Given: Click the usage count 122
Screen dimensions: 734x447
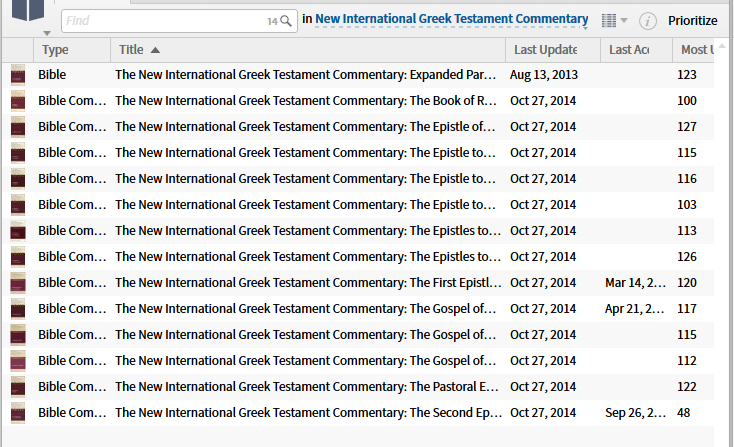Looking at the screenshot, I should tap(687, 387).
